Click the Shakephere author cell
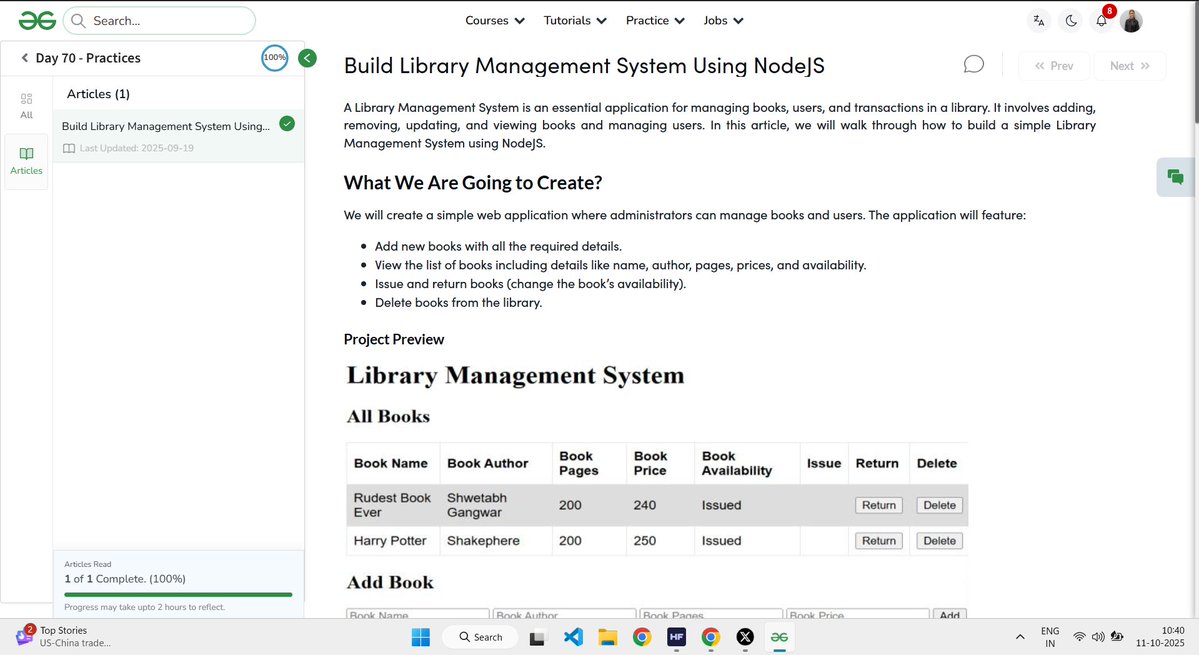Screen dimensions: 1199x655 [x=496, y=540]
